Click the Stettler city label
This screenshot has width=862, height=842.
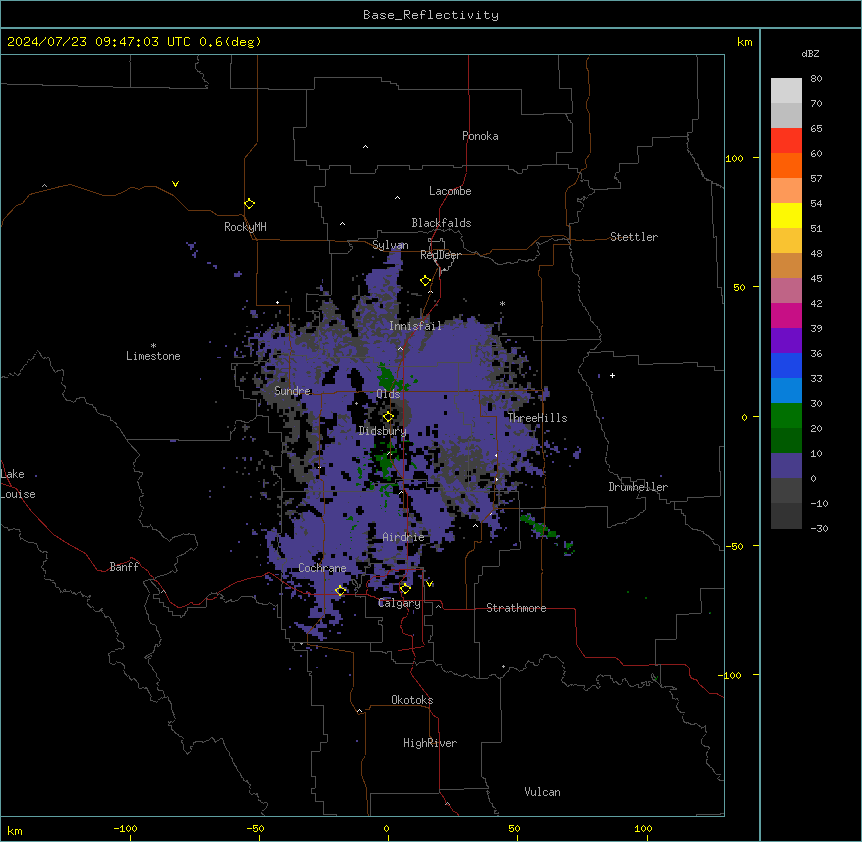click(634, 237)
